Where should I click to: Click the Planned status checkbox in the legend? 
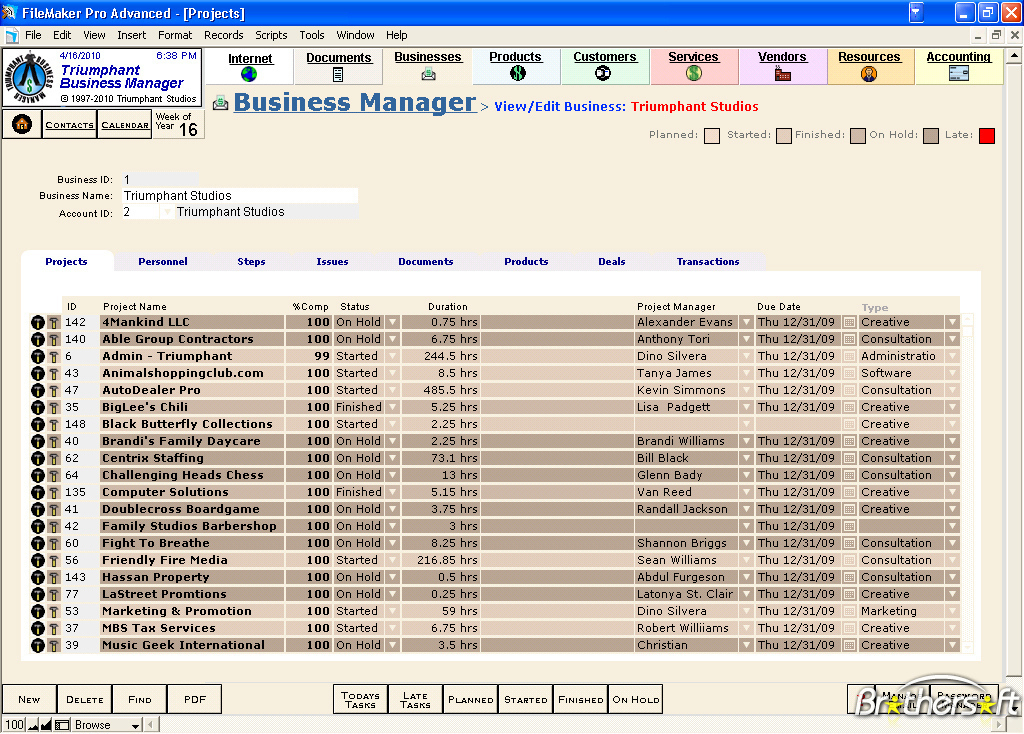tap(714, 135)
